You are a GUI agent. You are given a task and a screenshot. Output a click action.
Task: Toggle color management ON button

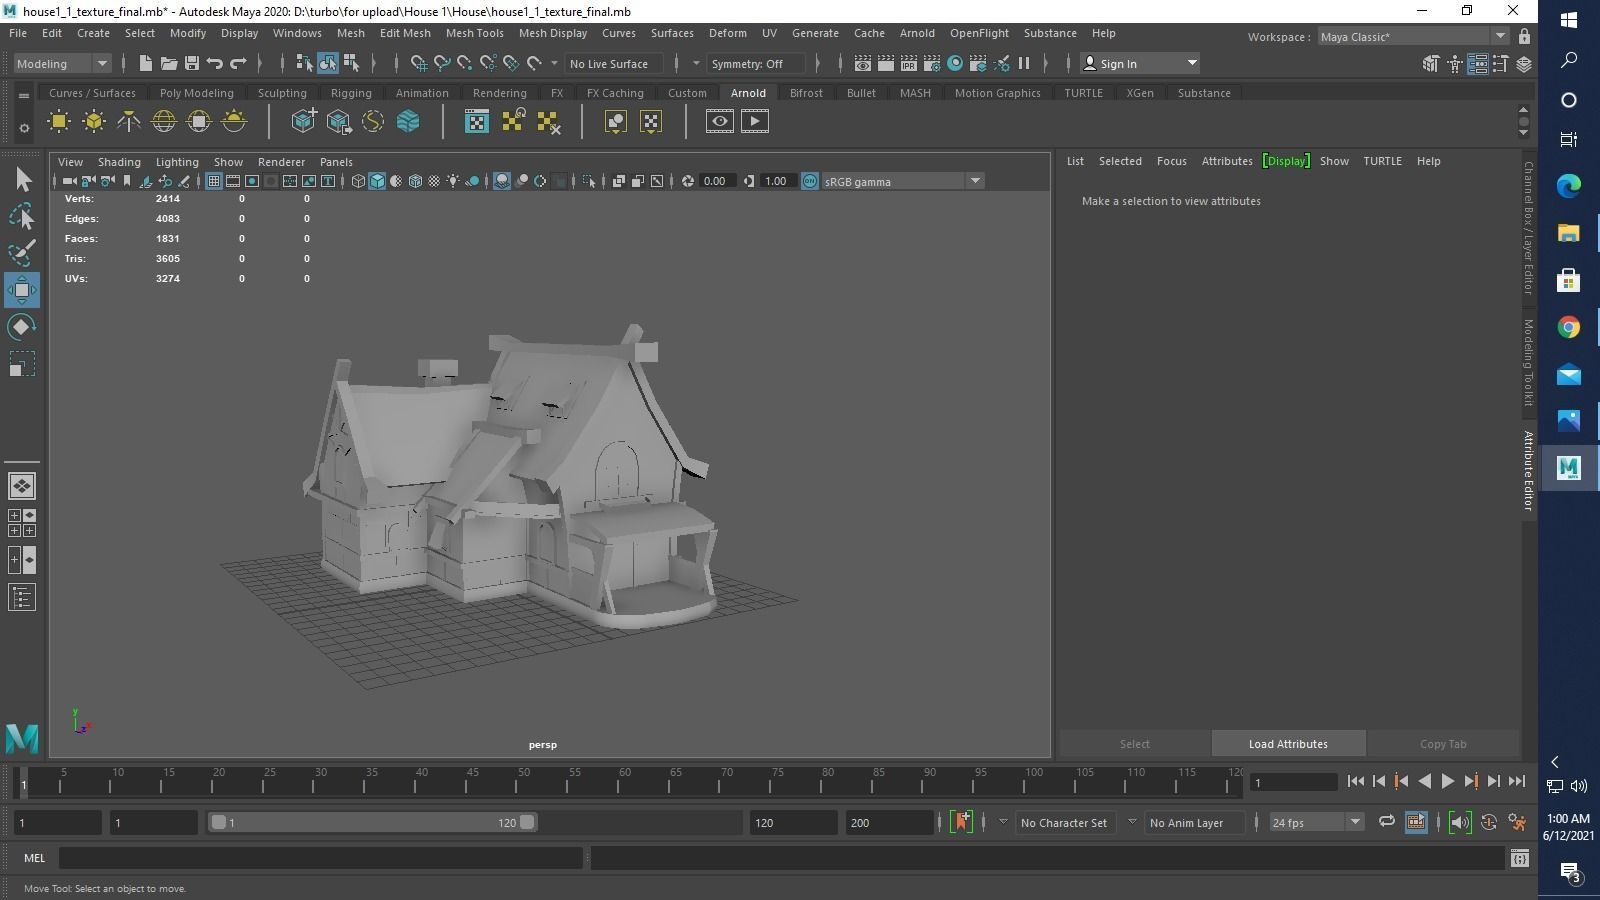810,181
